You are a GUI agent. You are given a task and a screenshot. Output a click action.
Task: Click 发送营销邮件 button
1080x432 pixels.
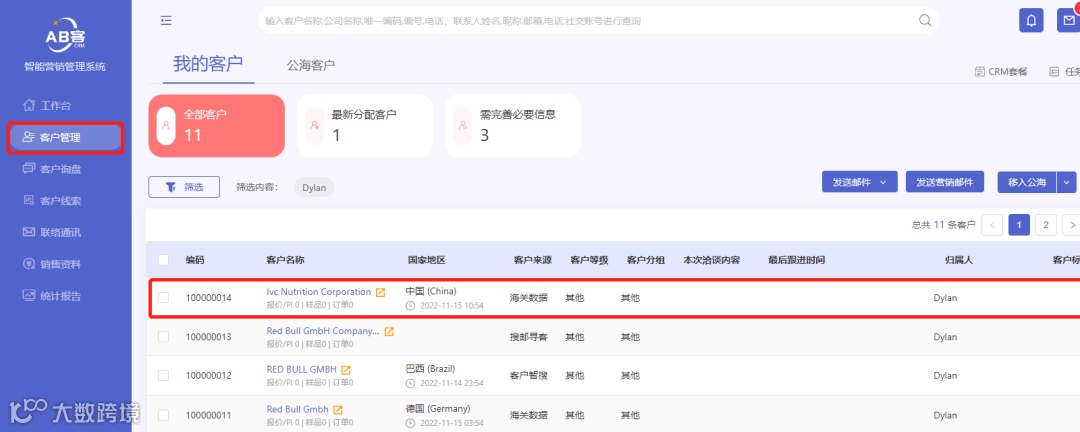944,183
